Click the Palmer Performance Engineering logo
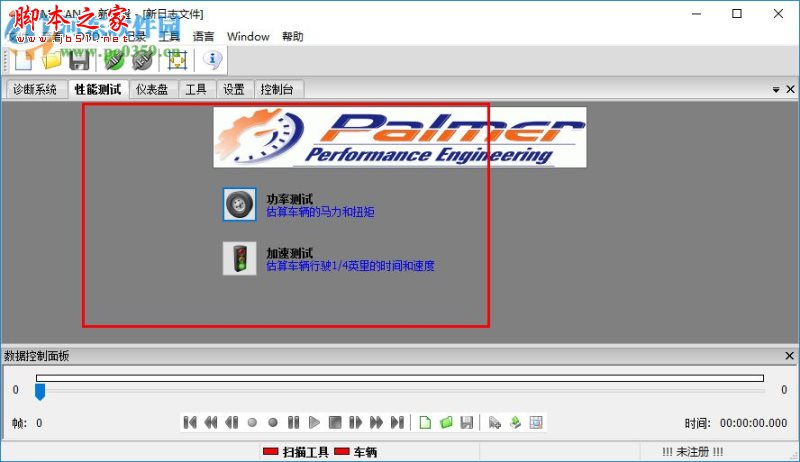 tap(400, 137)
